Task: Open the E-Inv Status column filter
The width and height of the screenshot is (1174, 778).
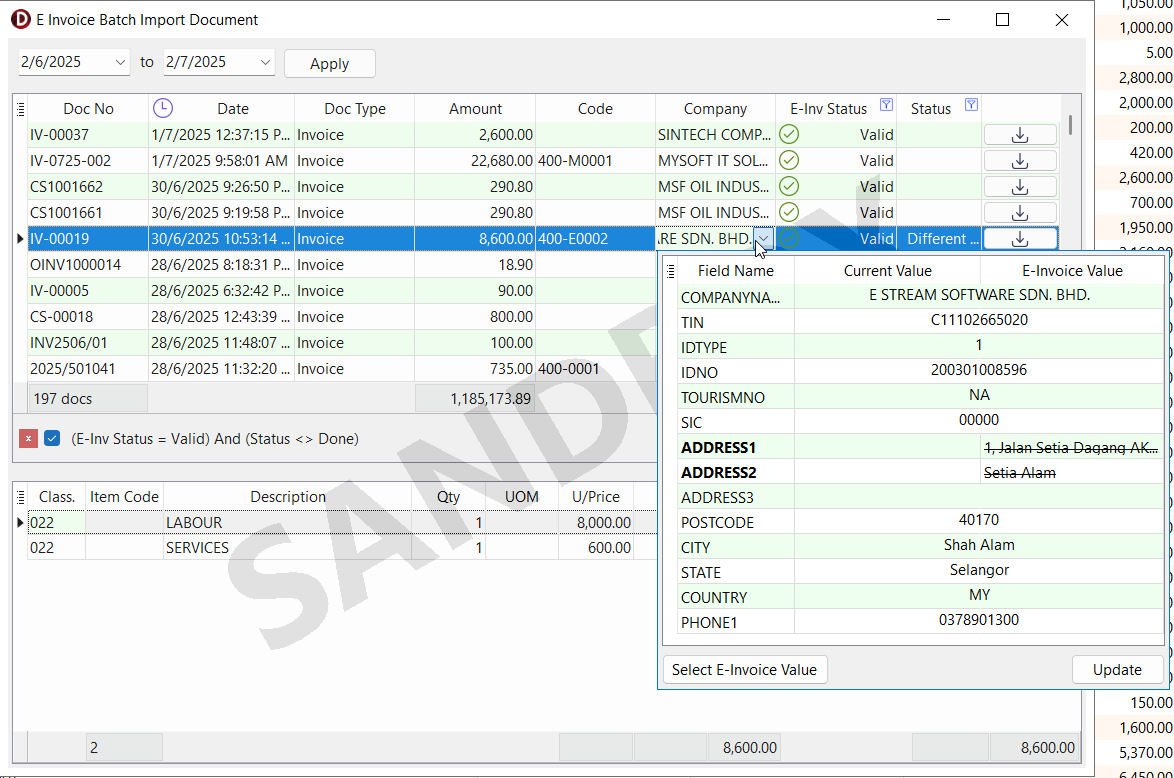Action: click(x=885, y=106)
